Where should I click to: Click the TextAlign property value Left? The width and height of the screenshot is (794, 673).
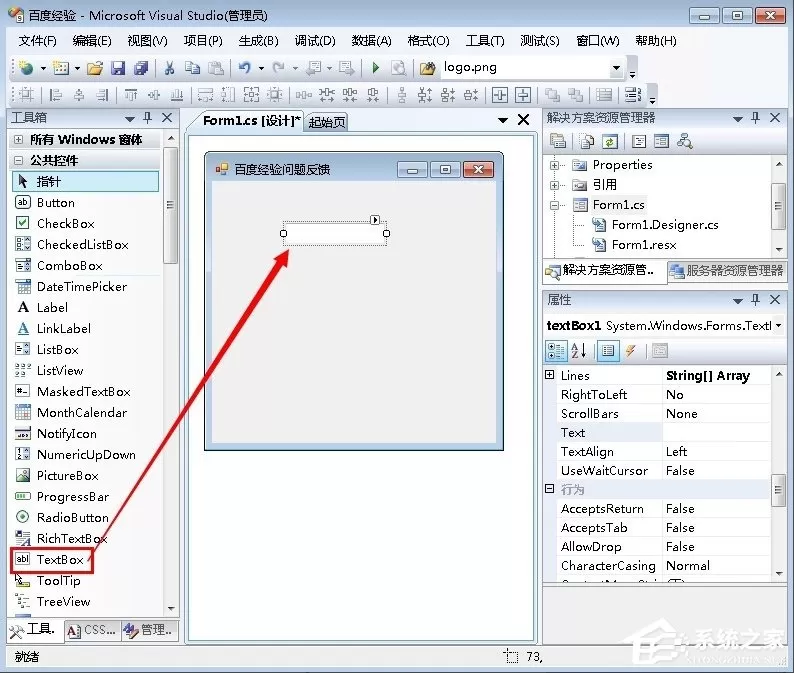coord(716,452)
